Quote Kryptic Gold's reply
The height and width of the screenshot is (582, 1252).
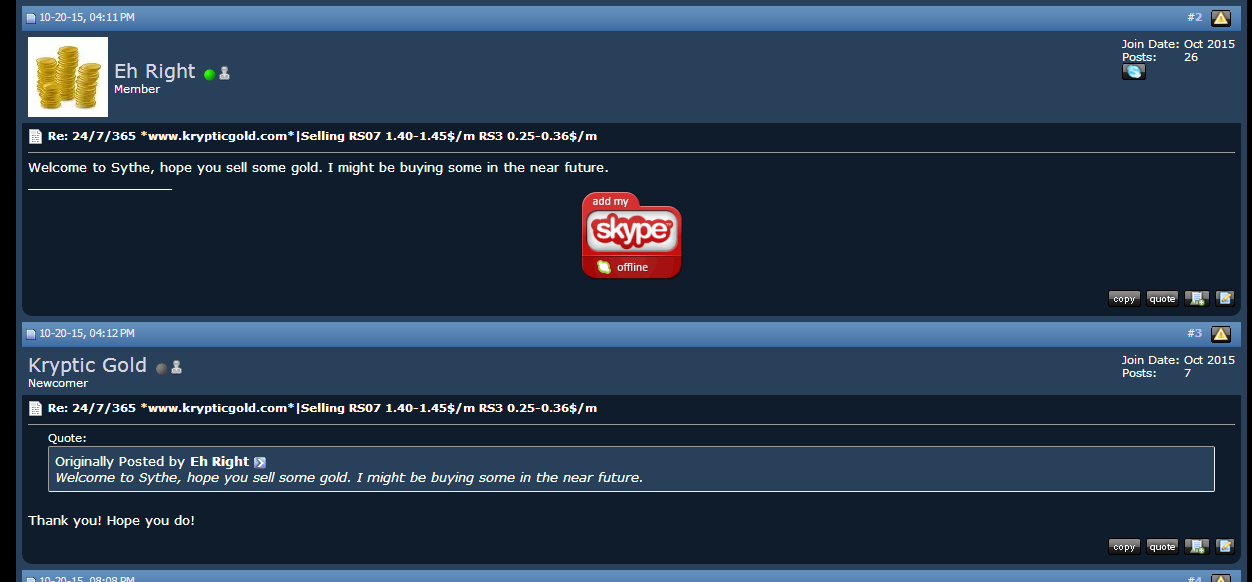(1163, 546)
